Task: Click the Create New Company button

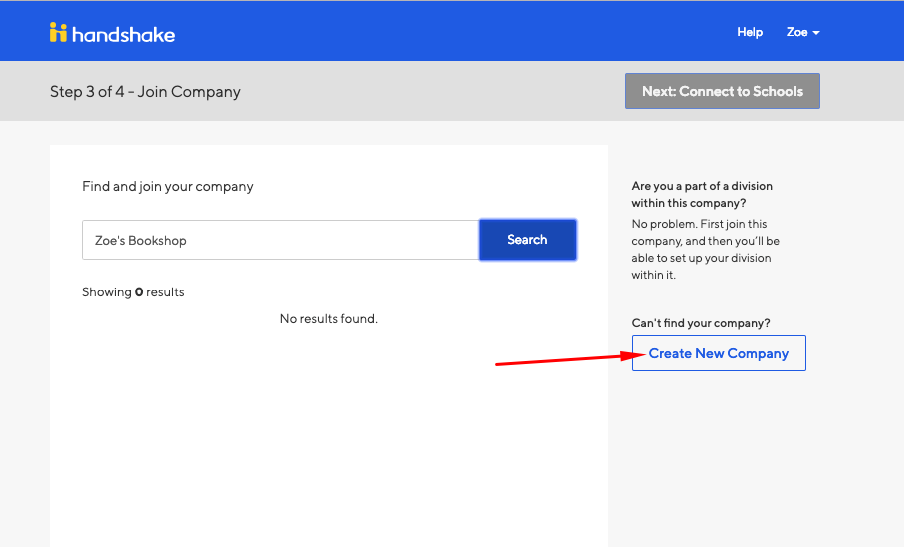Action: click(718, 353)
